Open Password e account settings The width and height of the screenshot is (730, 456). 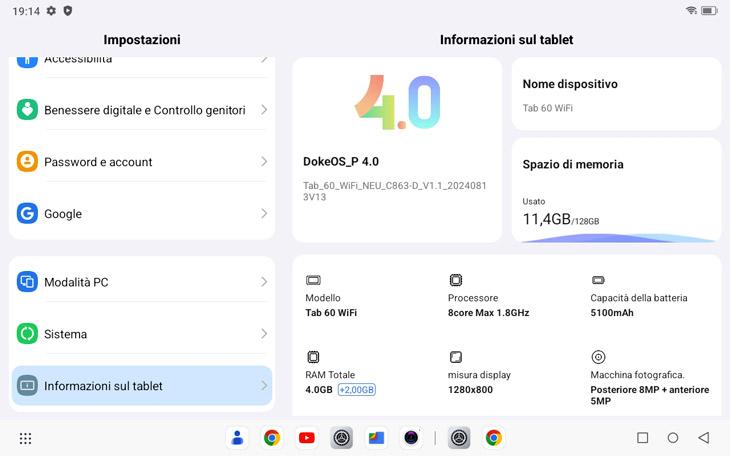[x=141, y=162]
